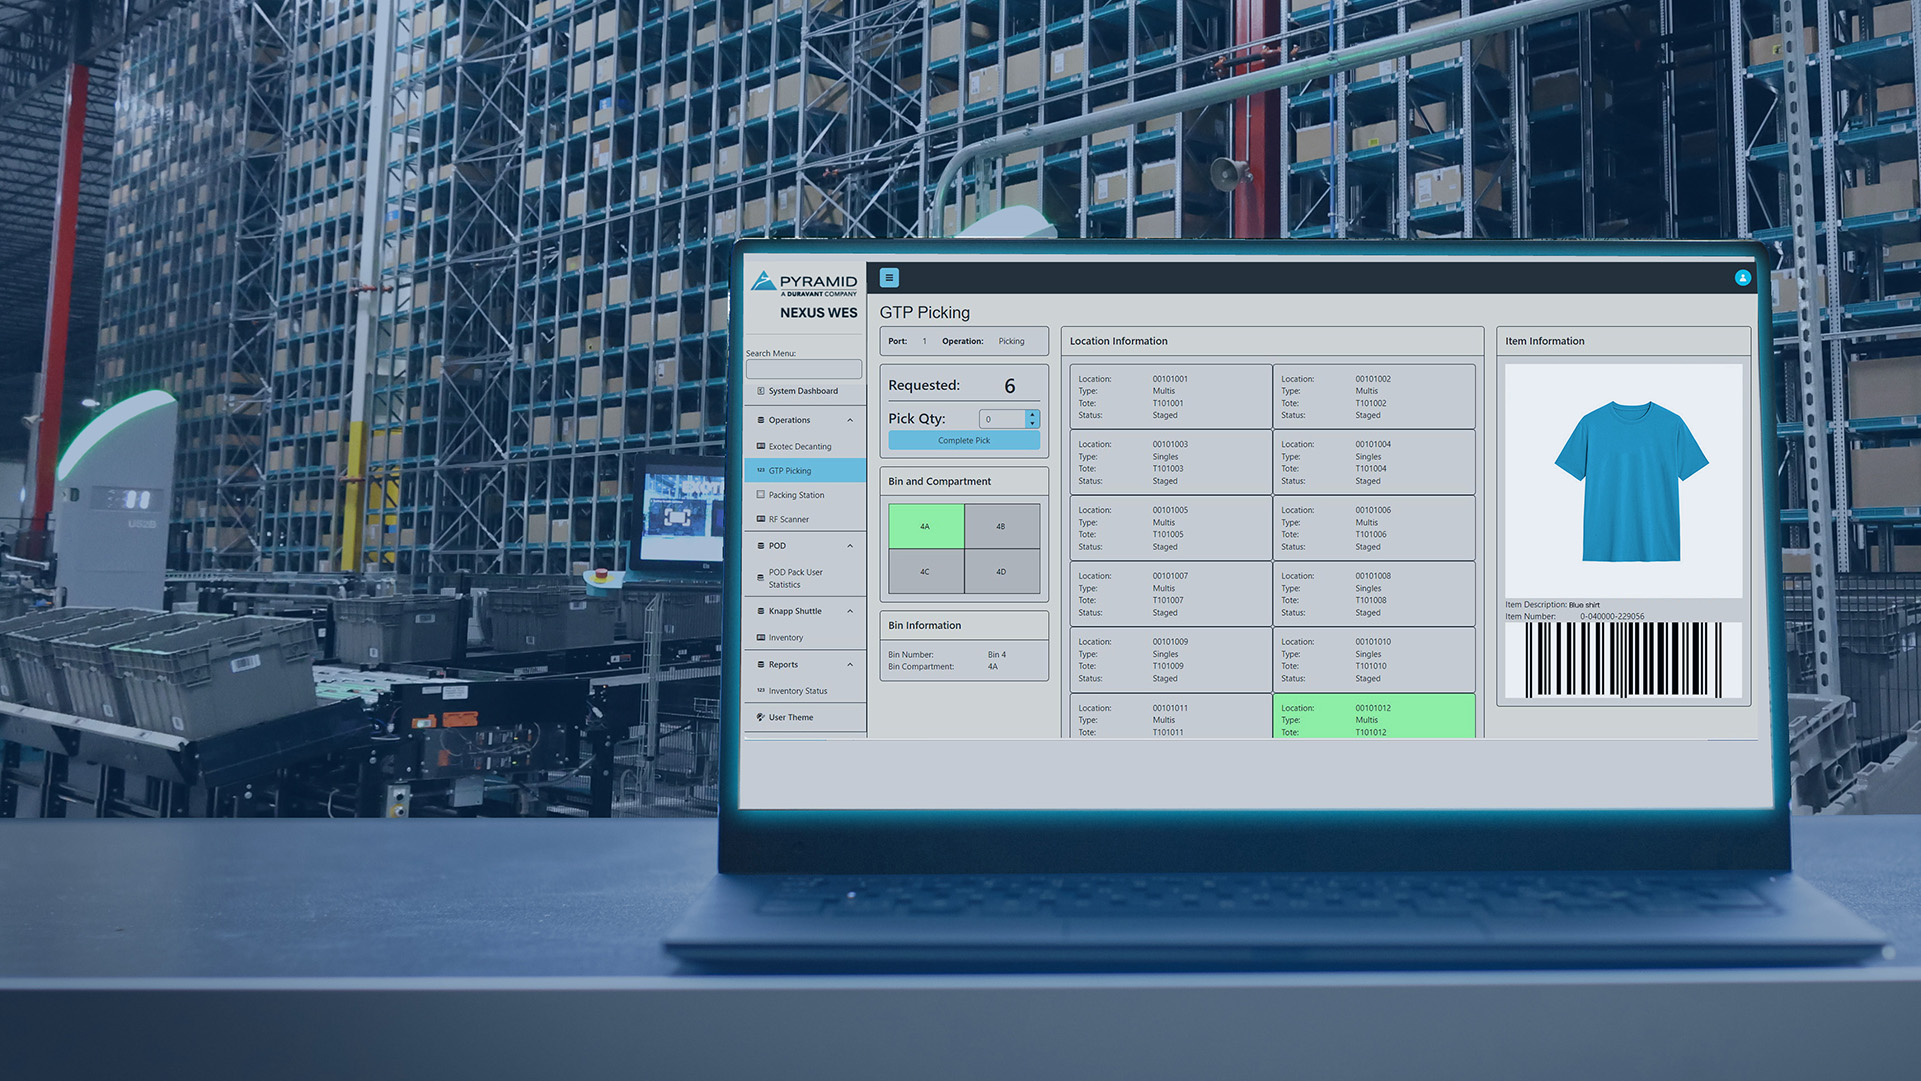Increase Pick Qty with up arrow
This screenshot has height=1081, width=1921.
point(1032,414)
